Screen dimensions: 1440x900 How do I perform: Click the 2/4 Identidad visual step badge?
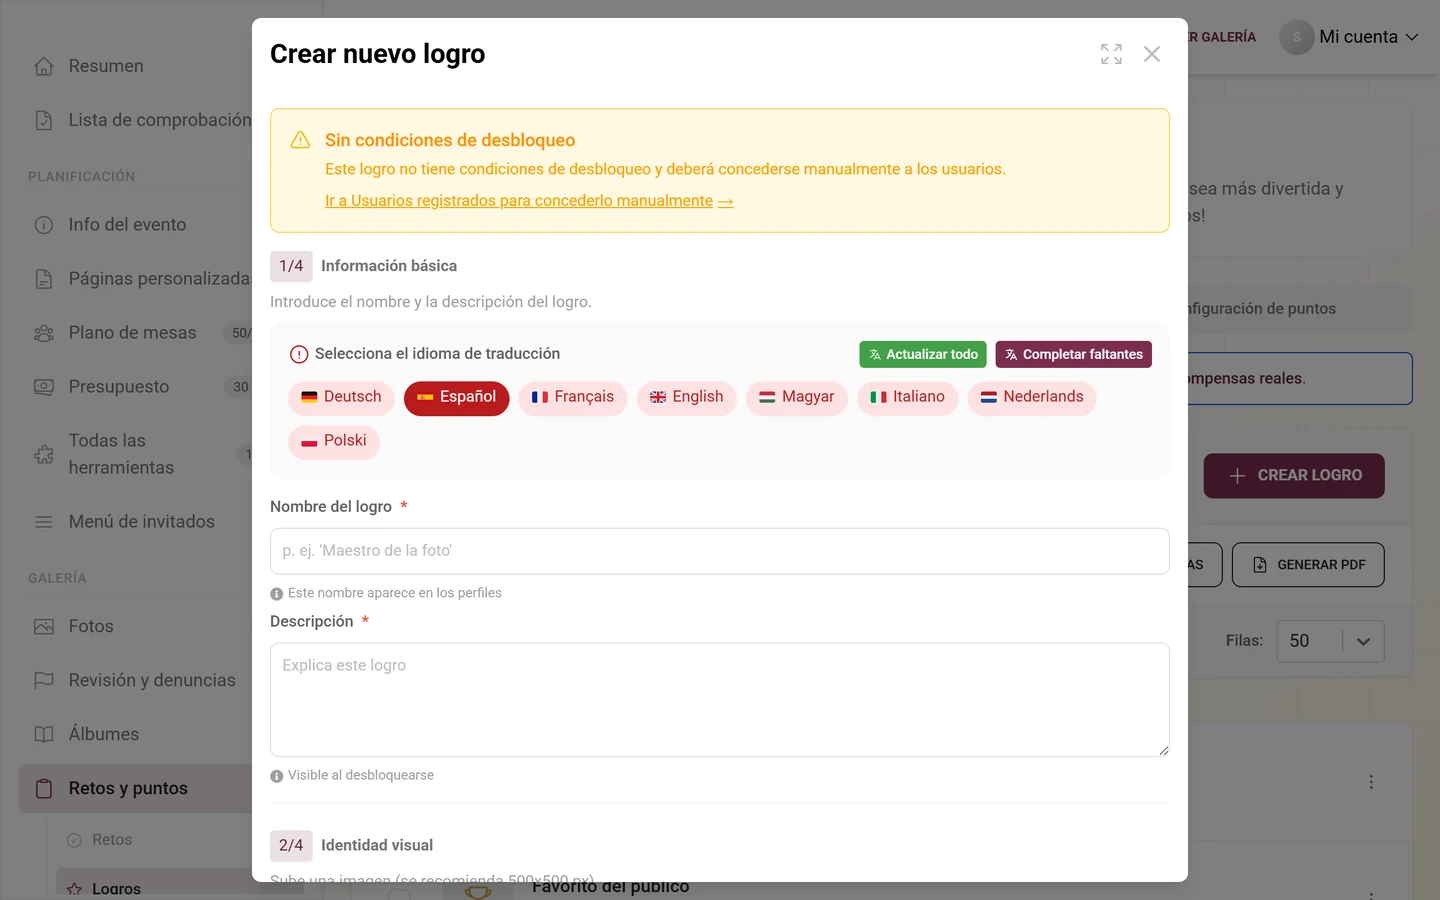291,846
